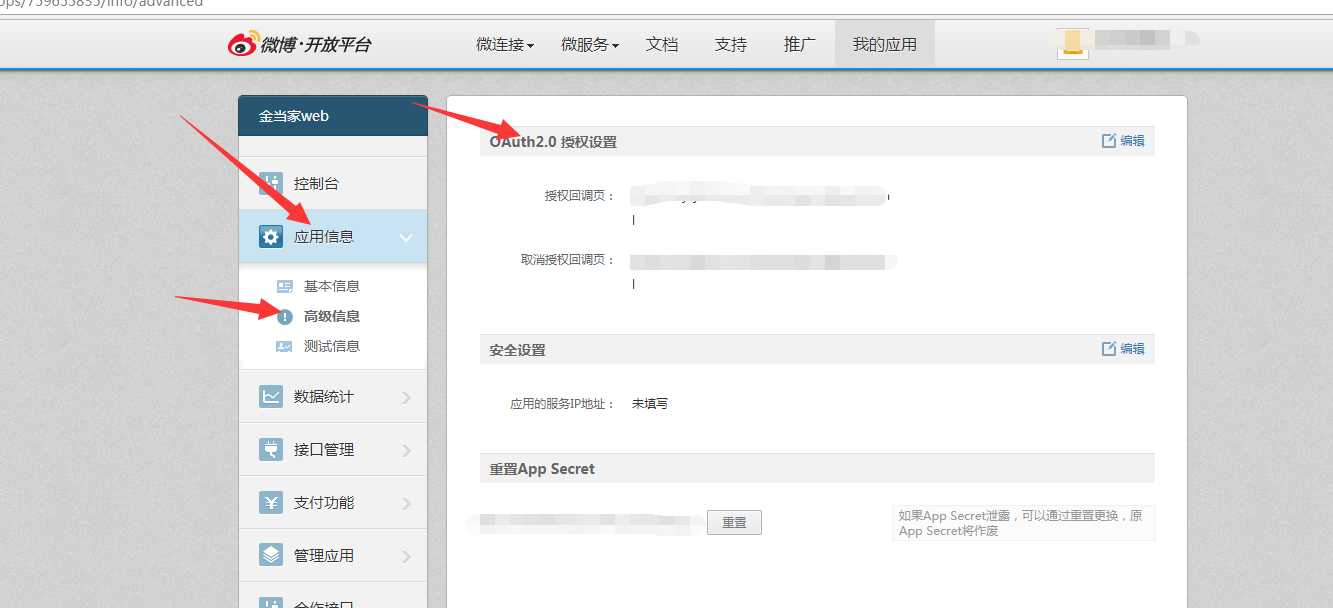Expand the 支付功能 section arrow

click(406, 503)
